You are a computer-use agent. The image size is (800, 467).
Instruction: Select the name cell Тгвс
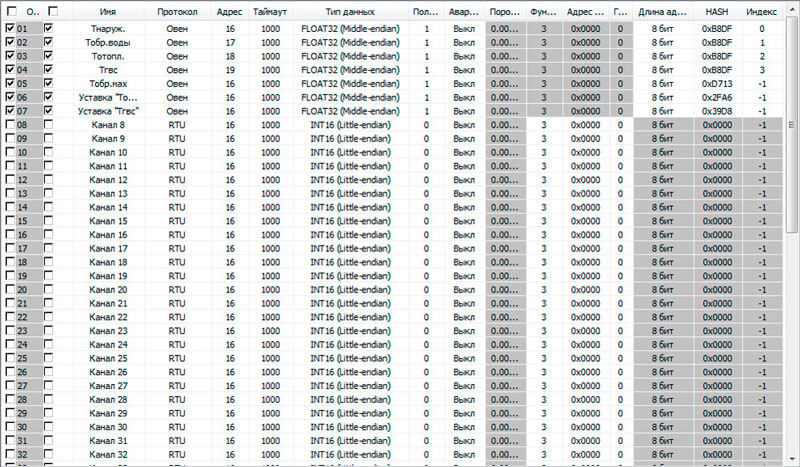click(x=108, y=70)
